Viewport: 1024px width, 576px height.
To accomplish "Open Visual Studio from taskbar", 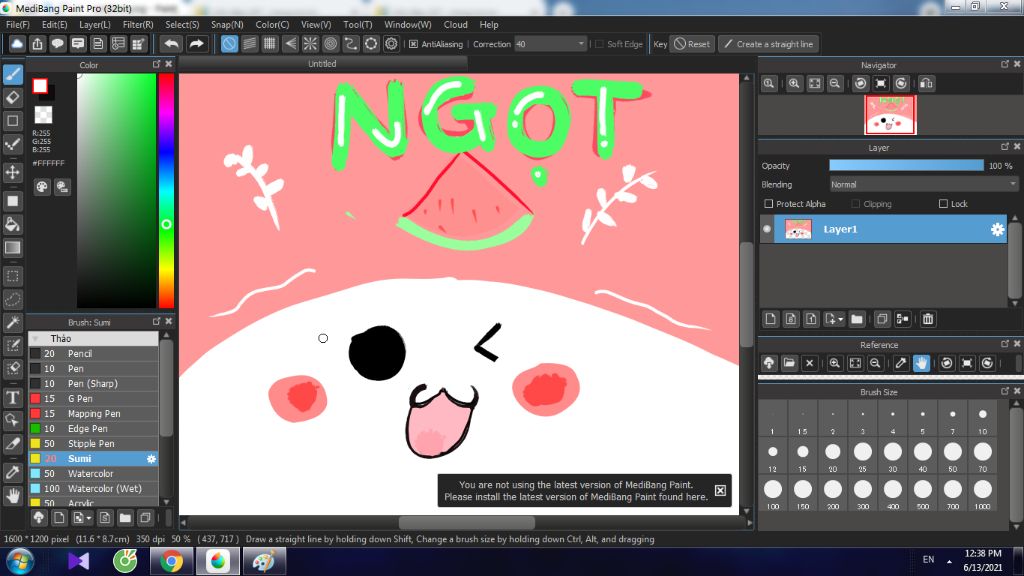I will [x=78, y=562].
